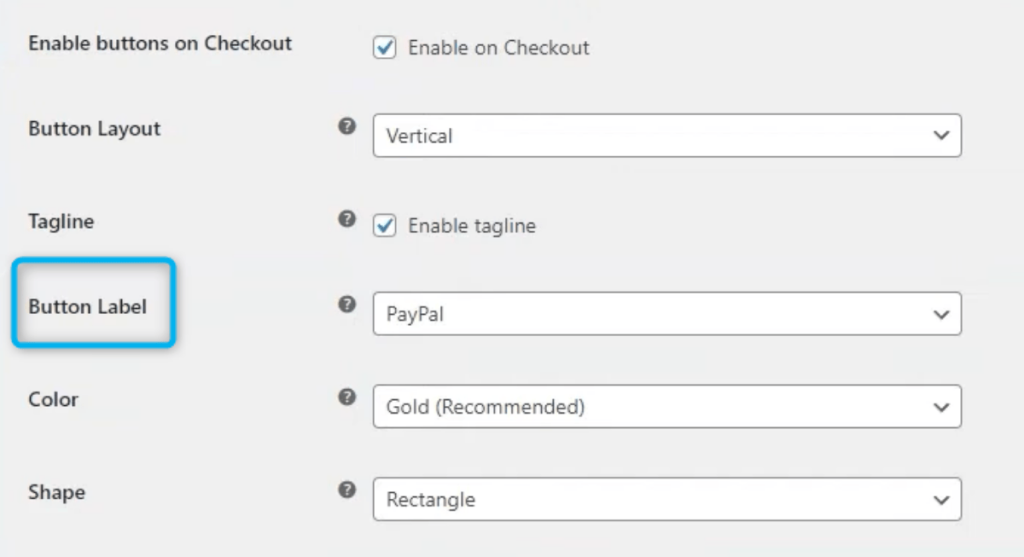Viewport: 1024px width, 557px height.
Task: Disable the Enable tagline checkbox
Action: tap(385, 226)
